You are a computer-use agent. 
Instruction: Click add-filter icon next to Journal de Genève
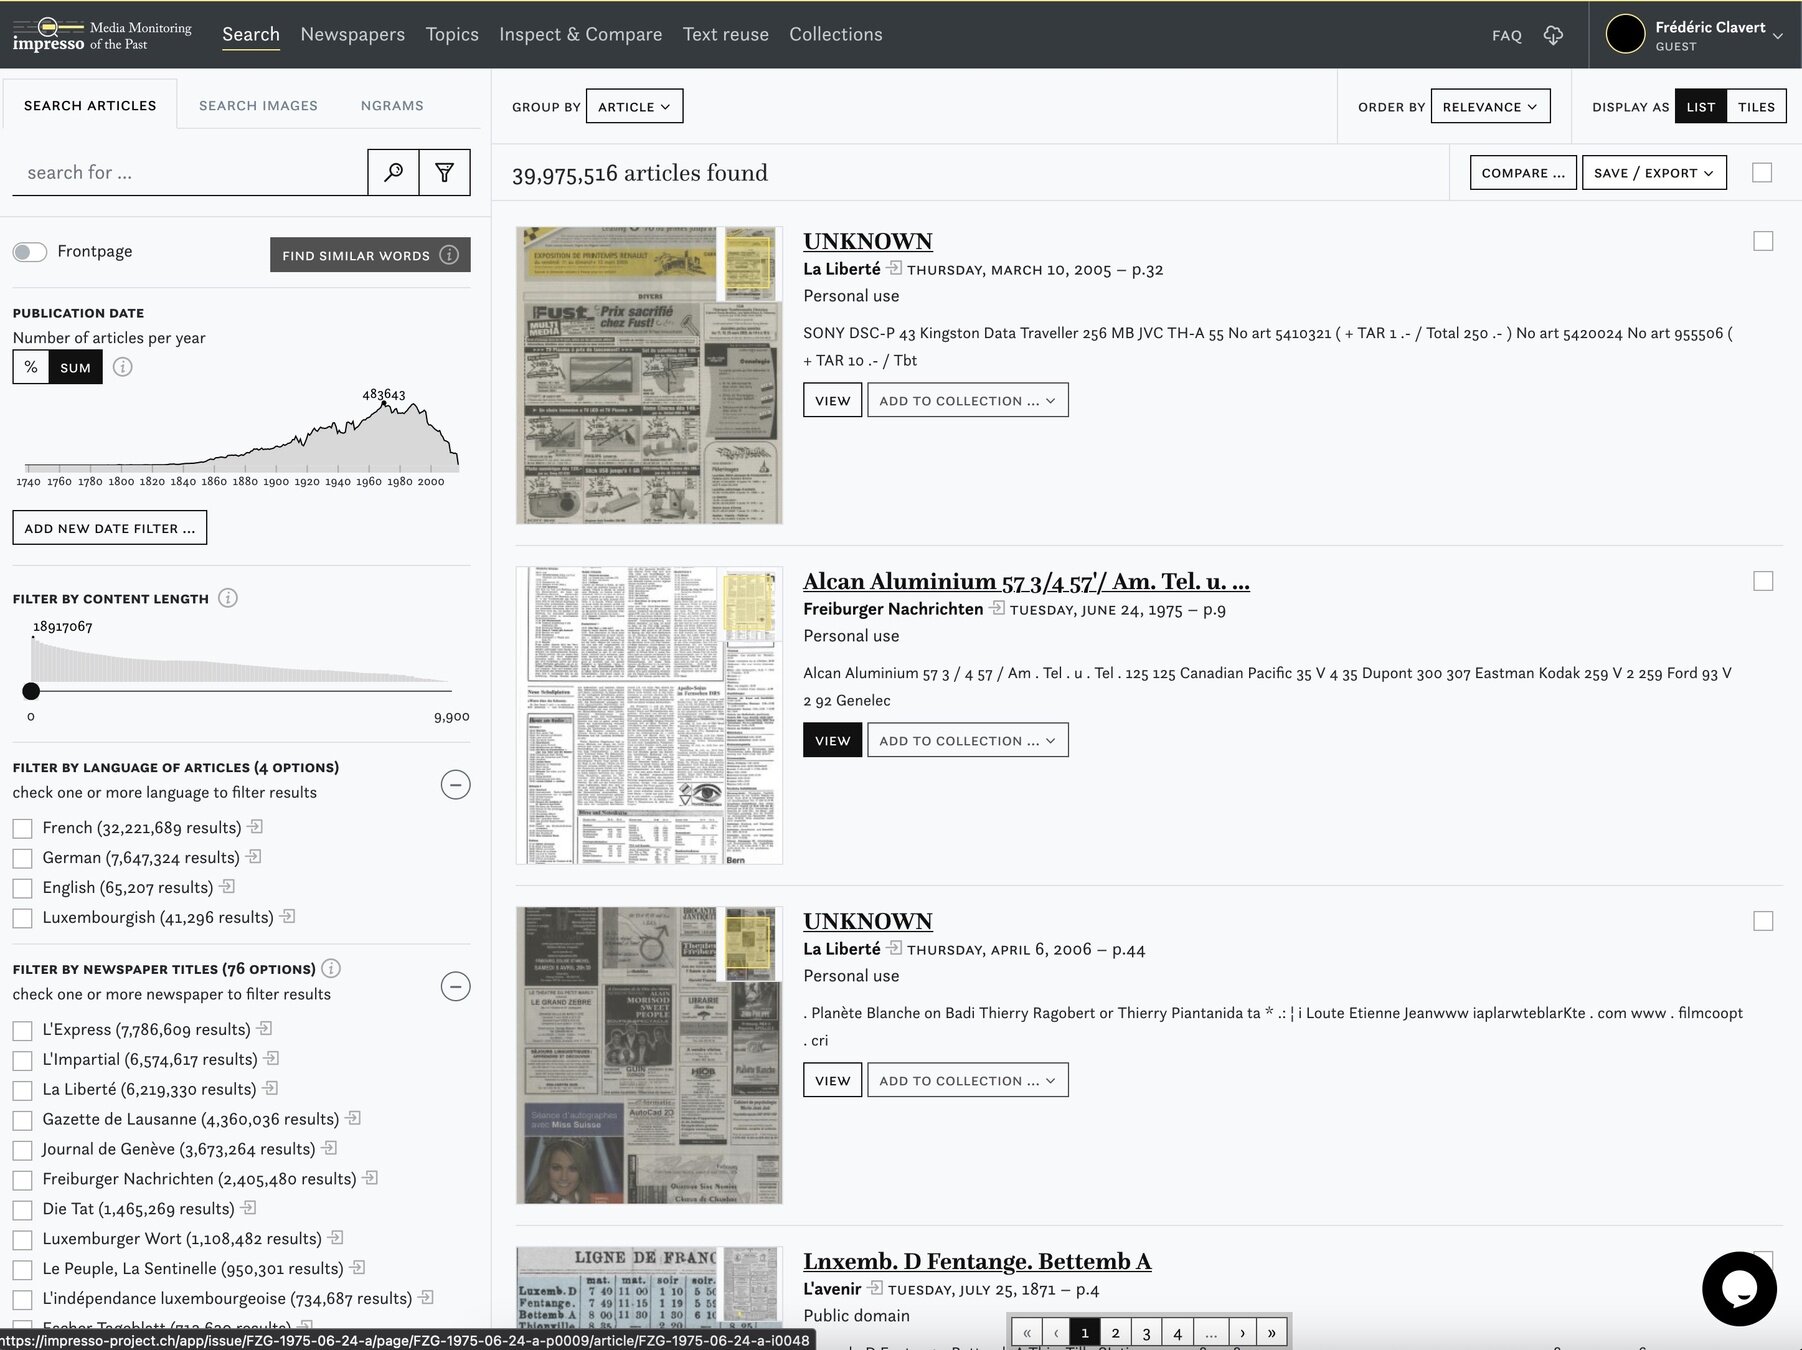tap(330, 1148)
